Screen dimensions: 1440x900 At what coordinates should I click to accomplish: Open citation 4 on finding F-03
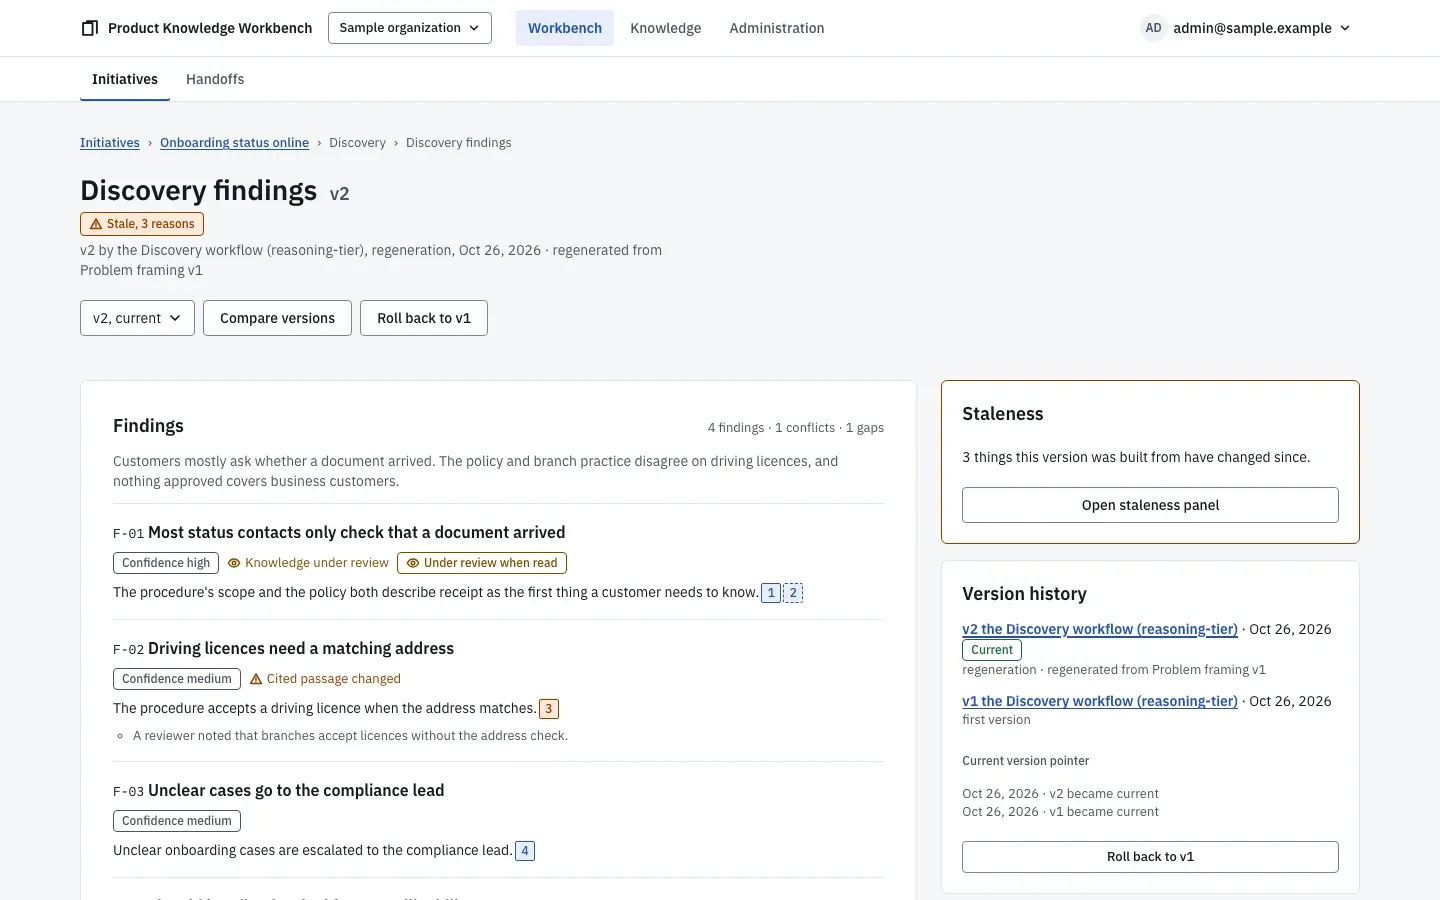[525, 851]
